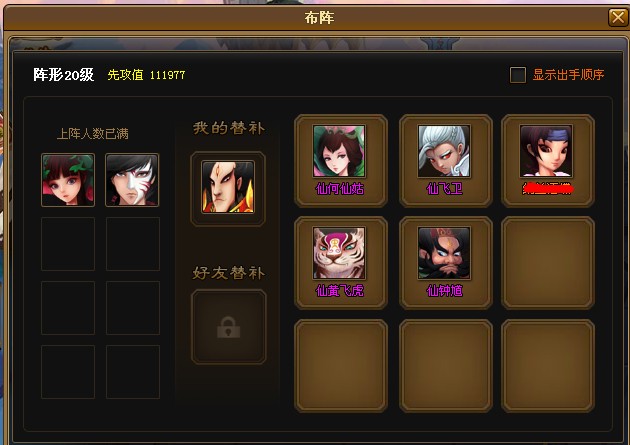Select the 仙飞卫 white-haired character portrait
630x445 pixels.
[444, 151]
